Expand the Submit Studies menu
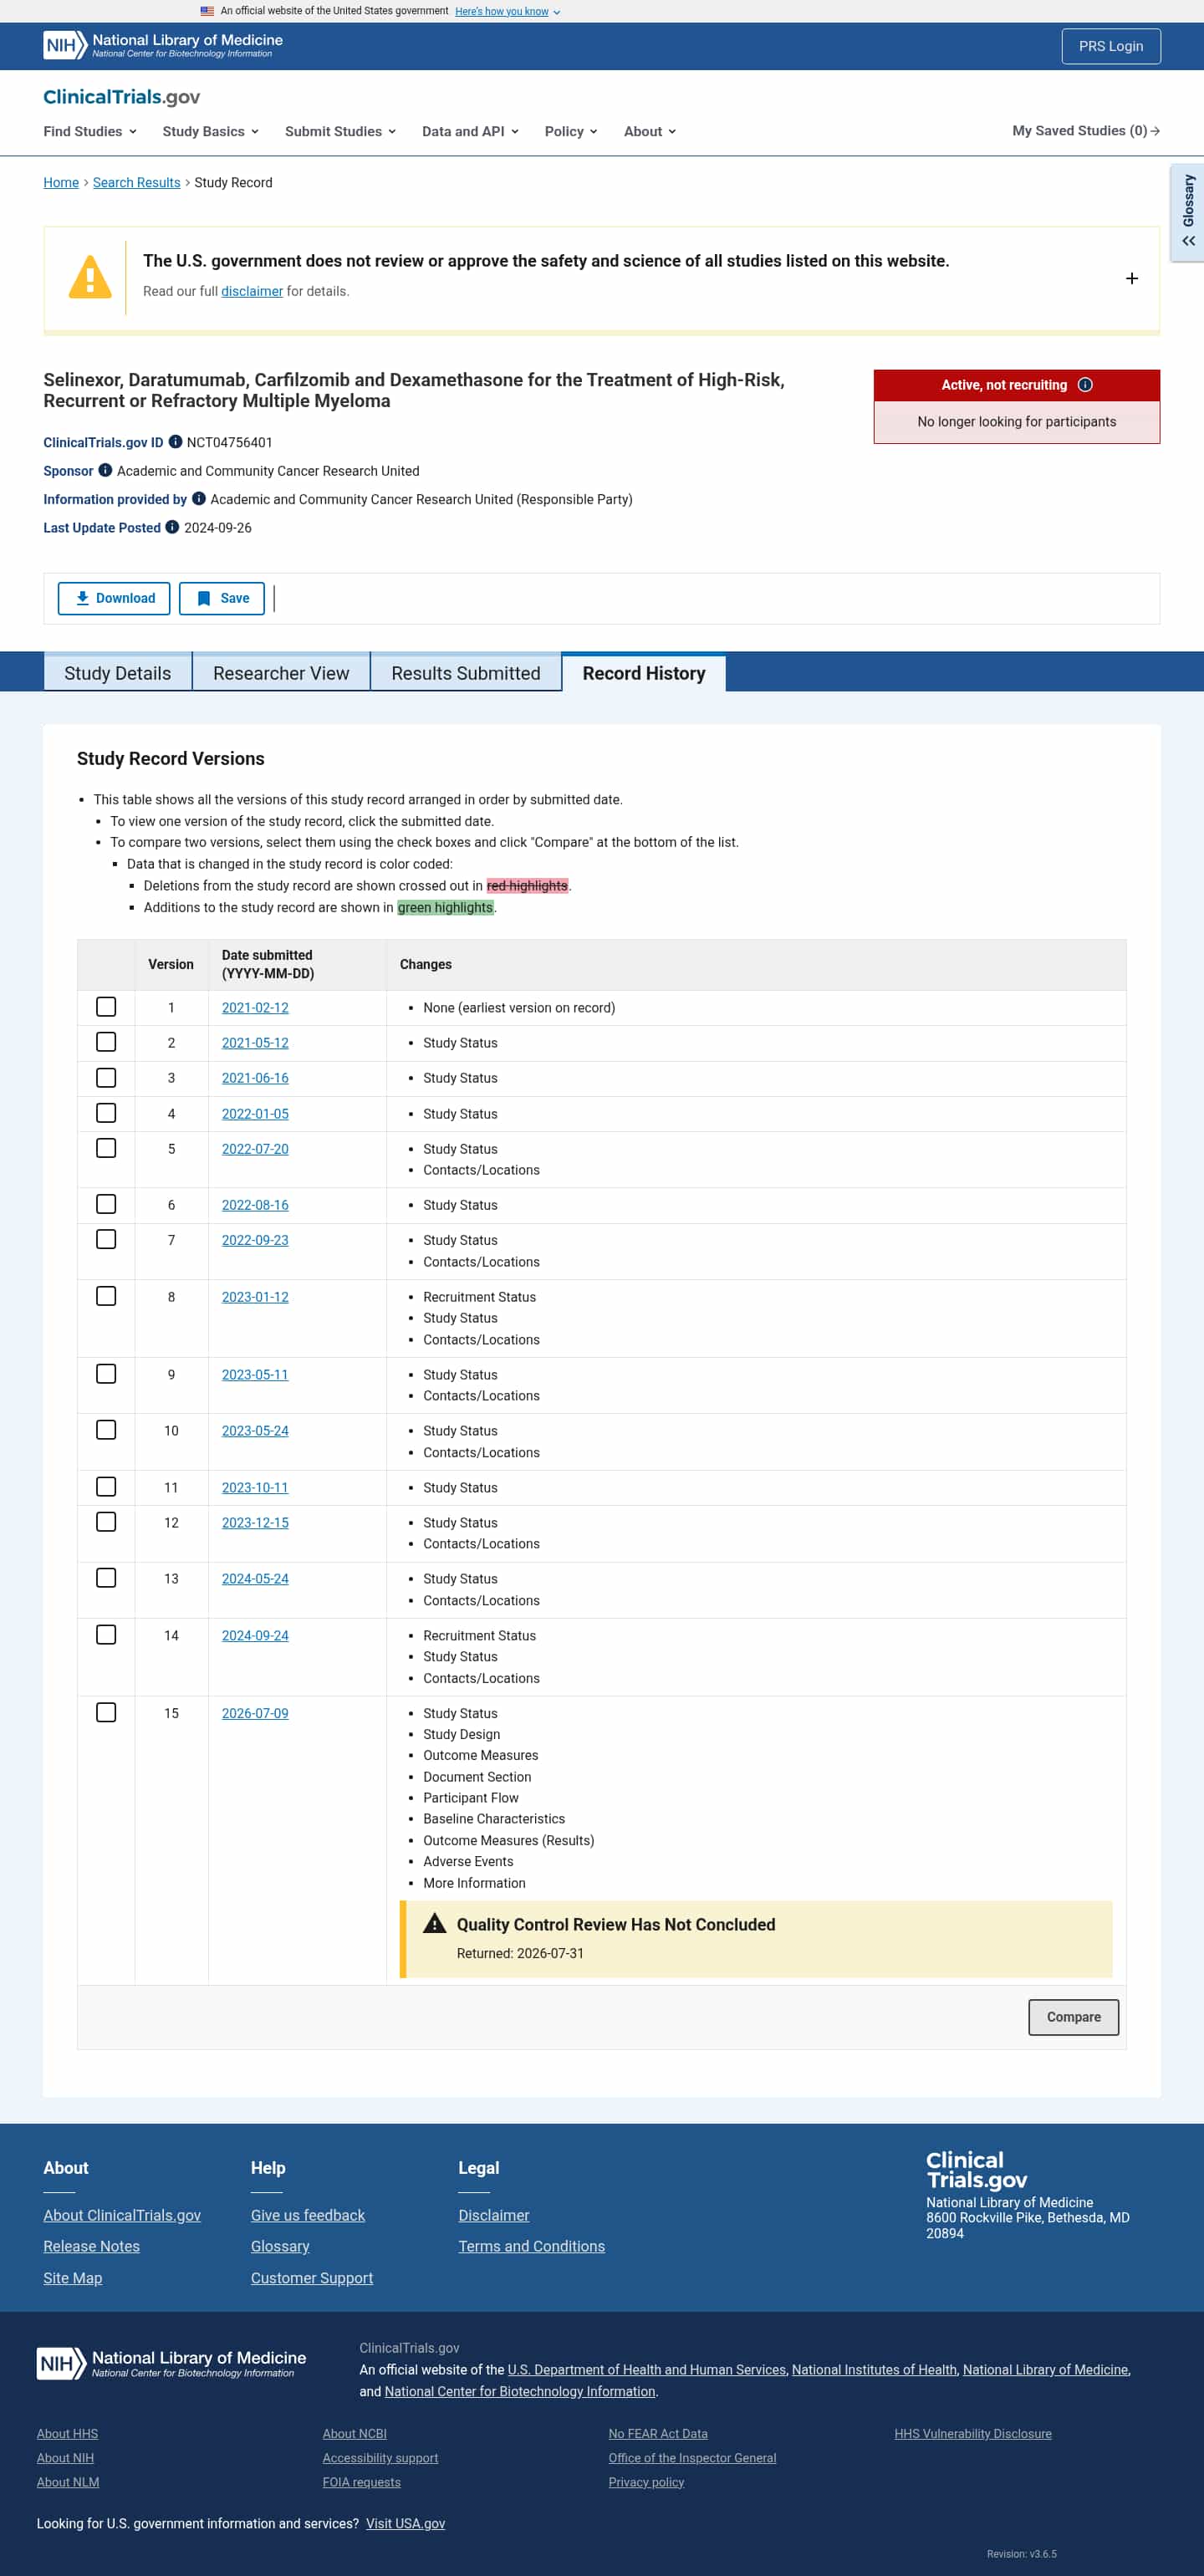Image resolution: width=1204 pixels, height=2576 pixels. 341,131
